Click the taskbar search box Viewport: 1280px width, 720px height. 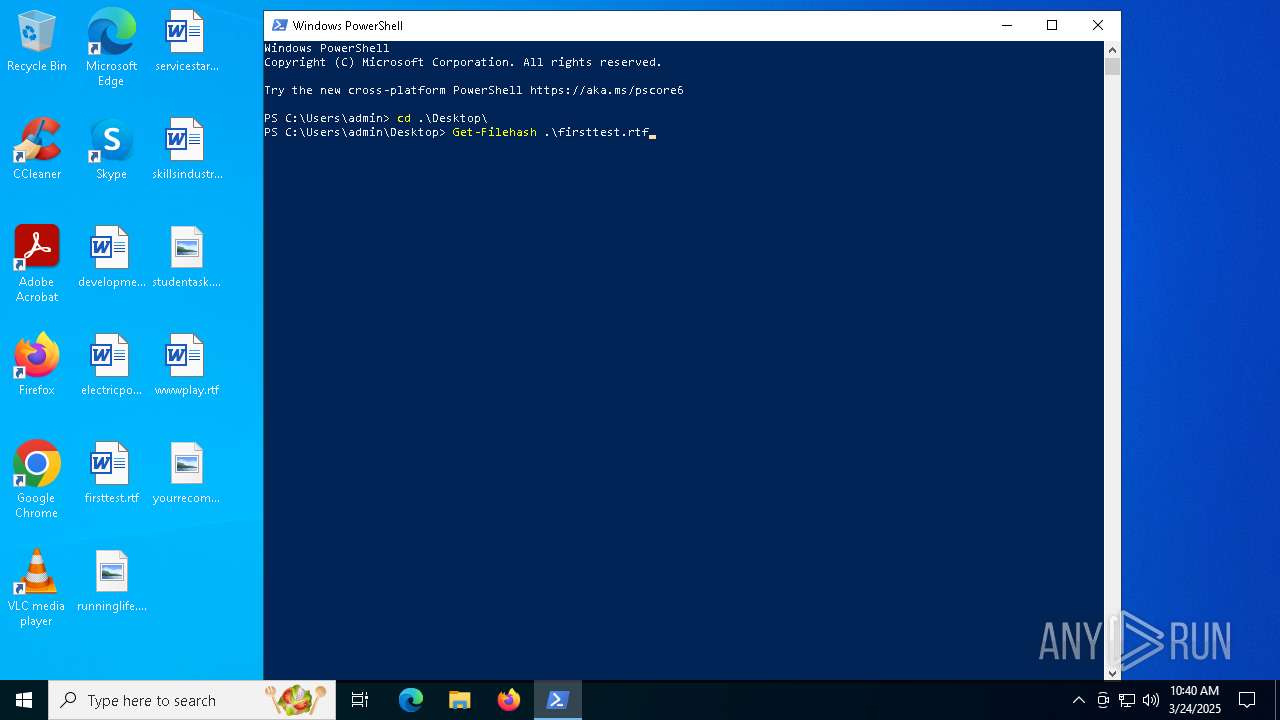click(192, 700)
